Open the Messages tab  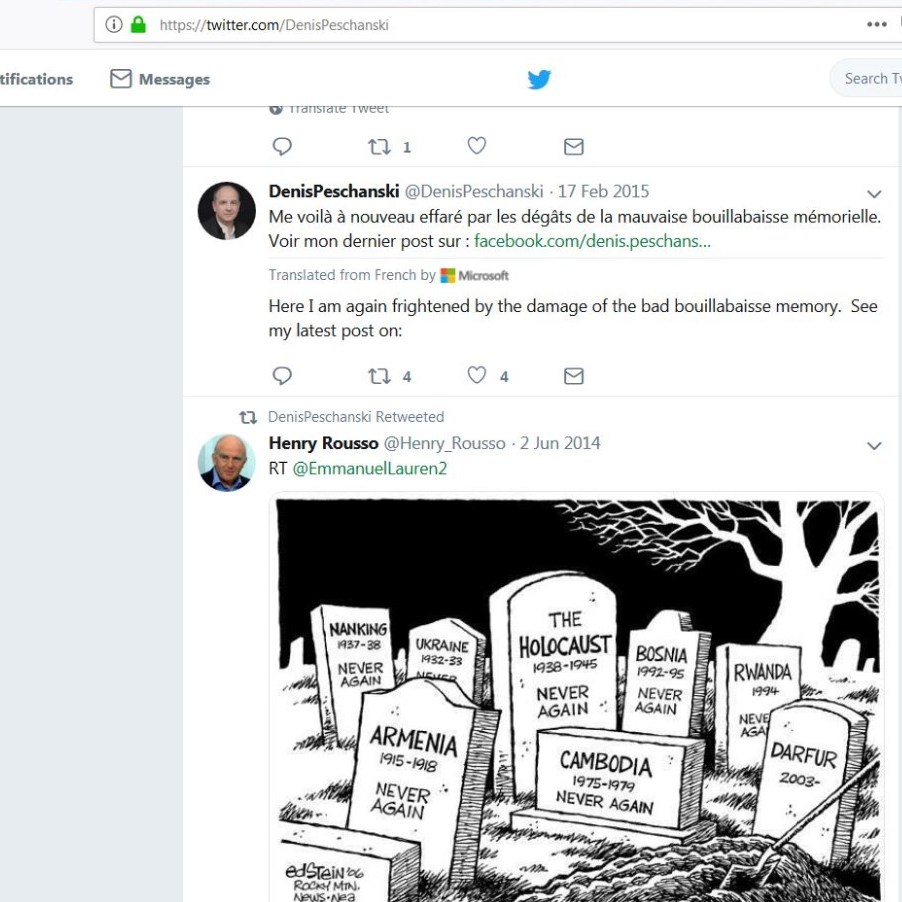coord(160,79)
